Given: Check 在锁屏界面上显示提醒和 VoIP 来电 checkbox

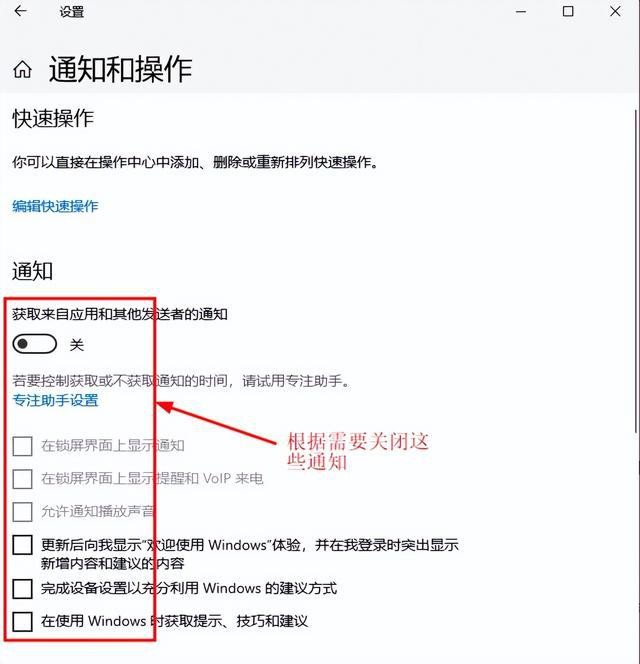Looking at the screenshot, I should click(x=22, y=479).
